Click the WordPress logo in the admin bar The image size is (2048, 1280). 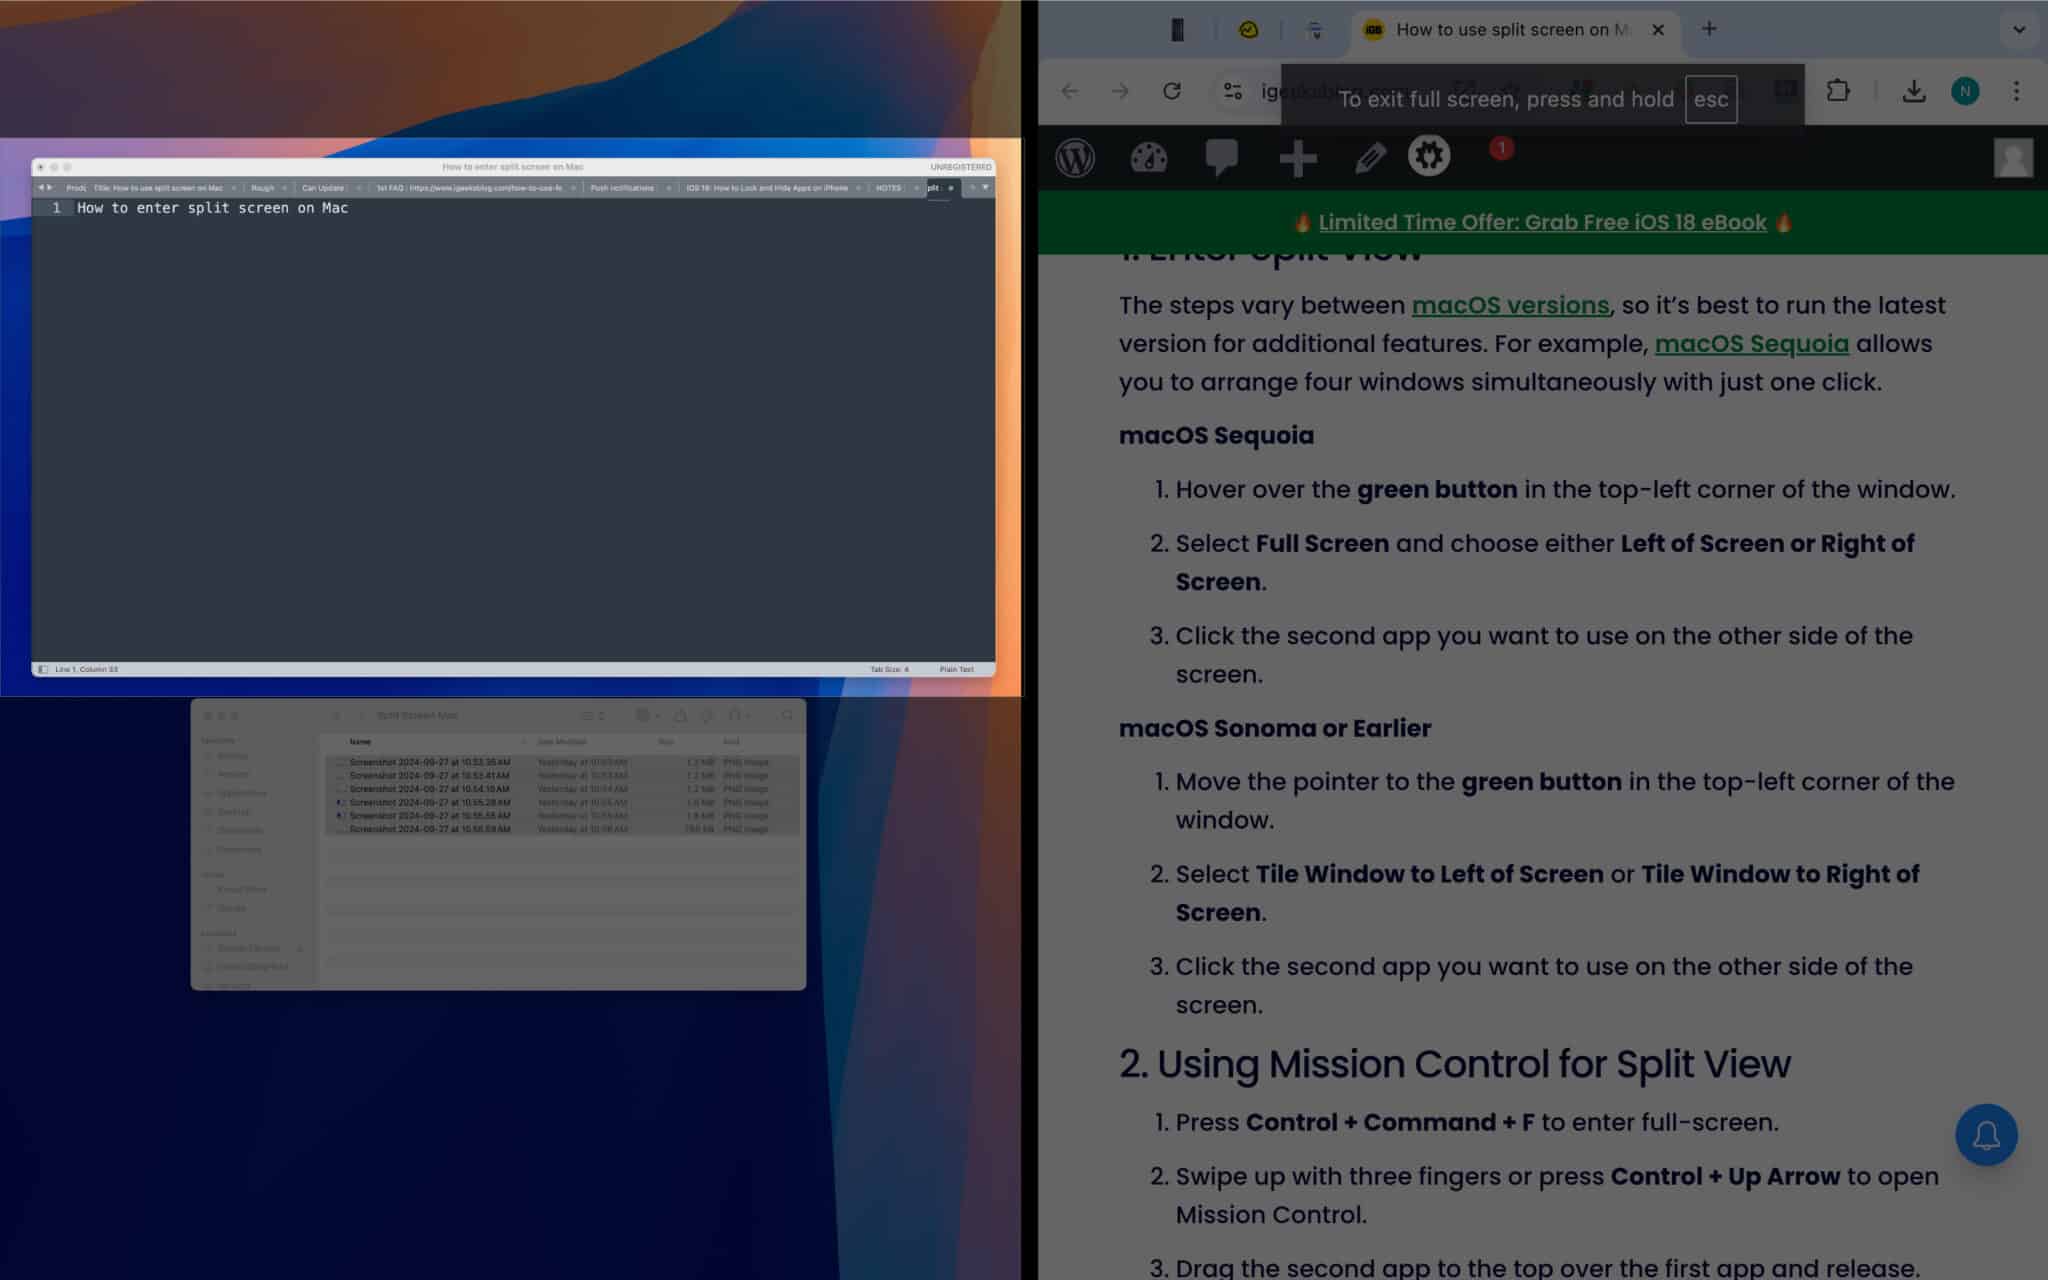click(x=1076, y=157)
